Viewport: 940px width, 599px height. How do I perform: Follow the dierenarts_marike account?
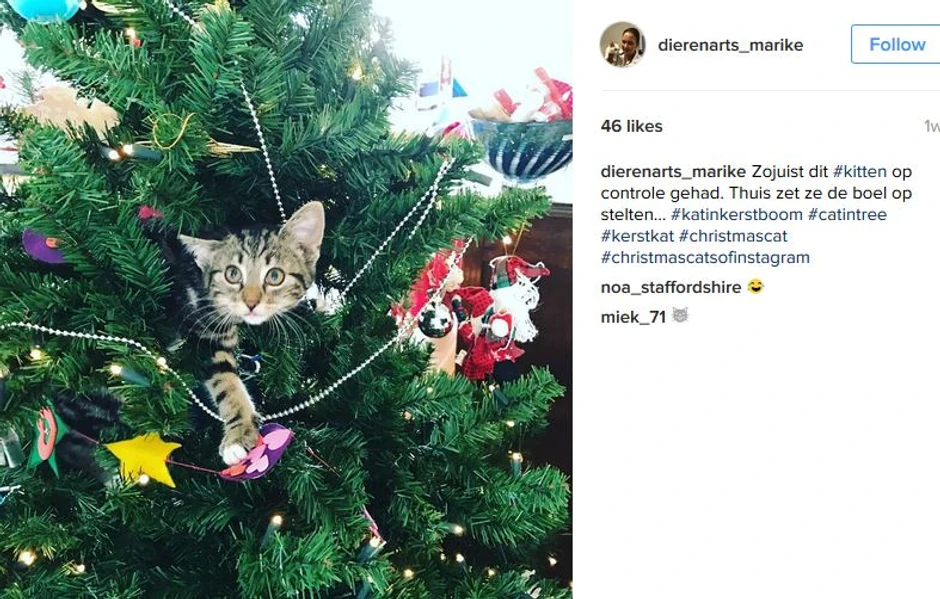(x=896, y=45)
